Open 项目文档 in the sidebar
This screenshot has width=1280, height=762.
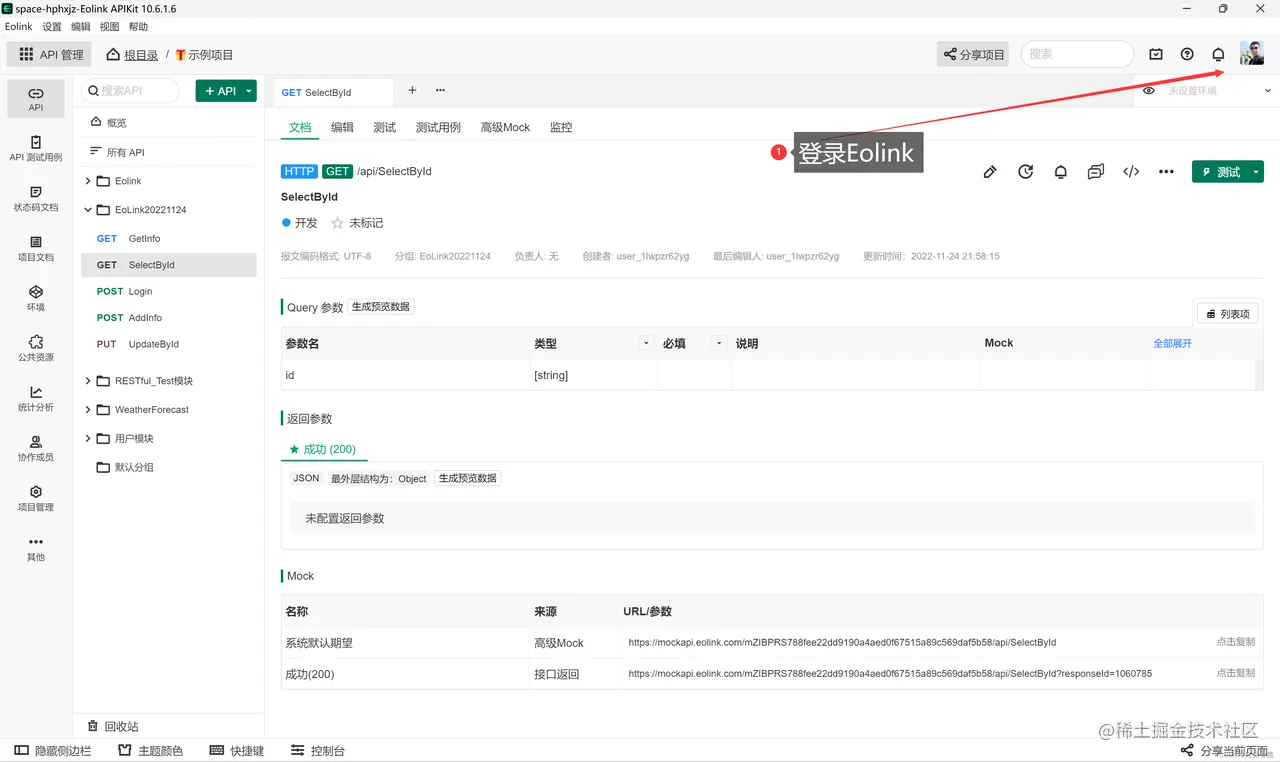point(36,248)
